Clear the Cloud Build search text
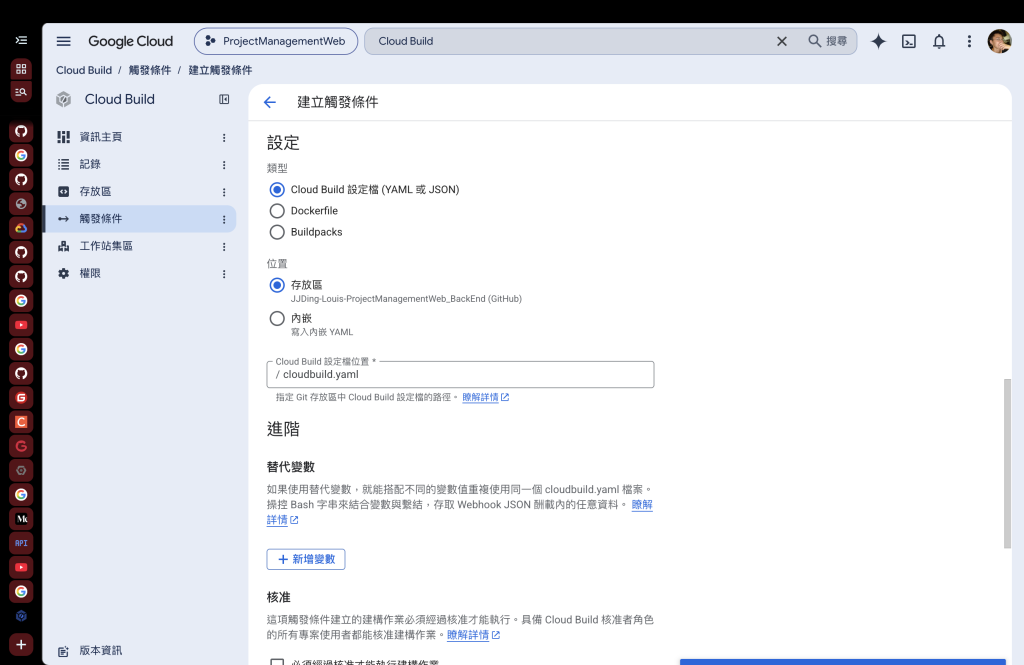 click(x=782, y=41)
